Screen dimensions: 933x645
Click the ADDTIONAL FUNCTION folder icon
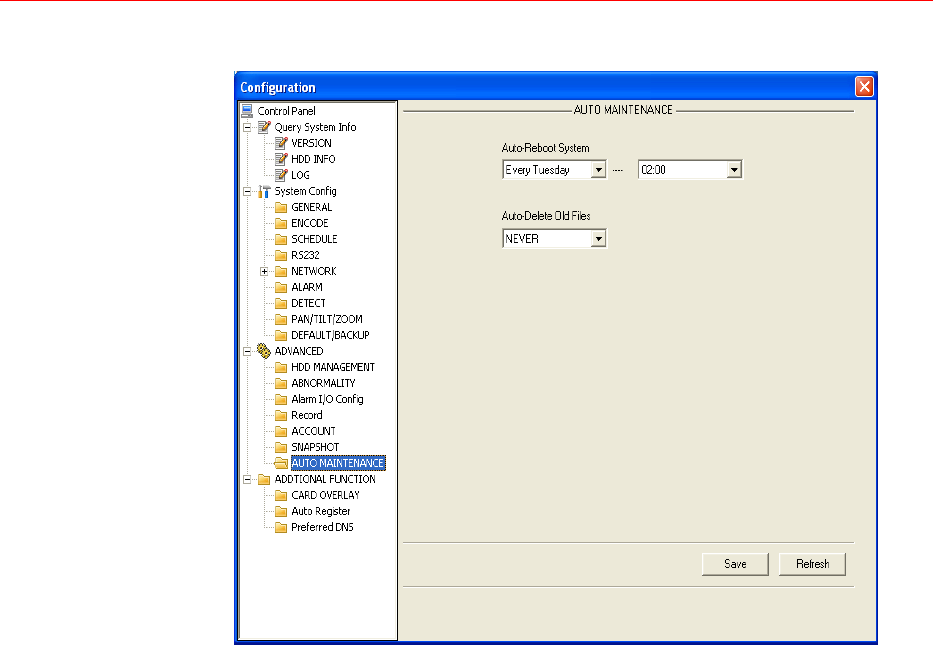point(264,480)
